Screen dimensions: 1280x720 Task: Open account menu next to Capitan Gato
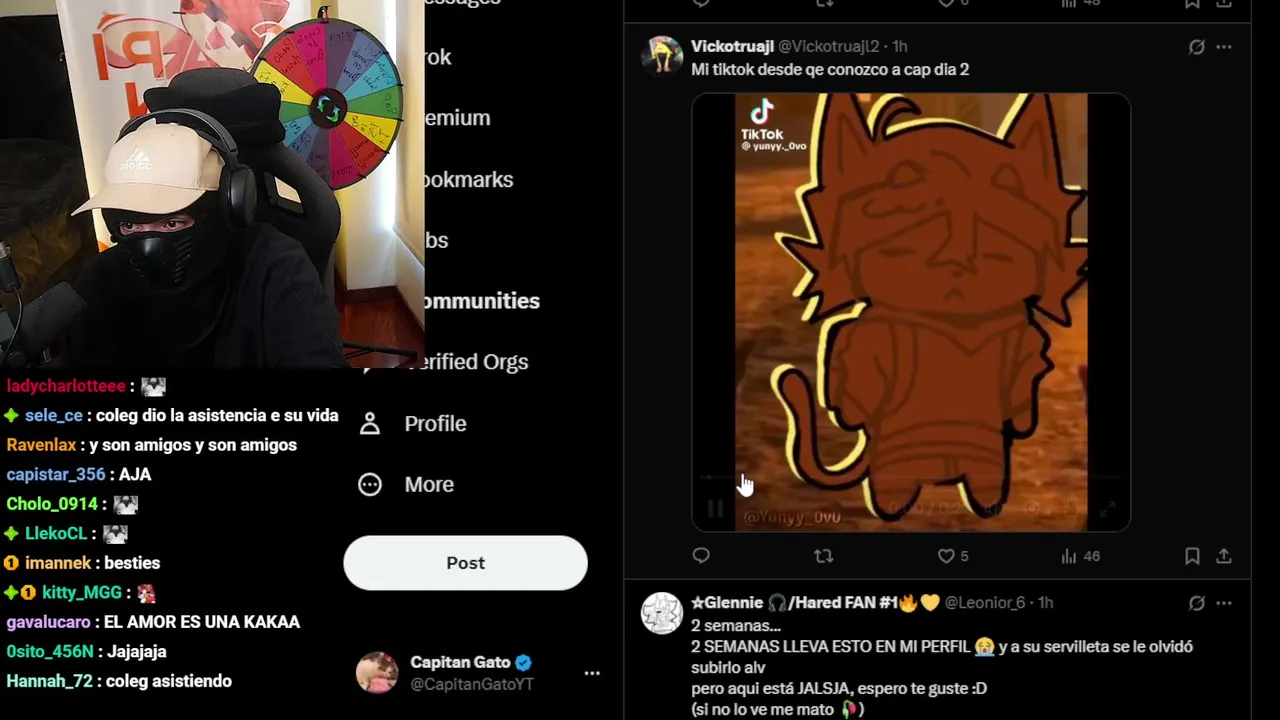tap(592, 673)
